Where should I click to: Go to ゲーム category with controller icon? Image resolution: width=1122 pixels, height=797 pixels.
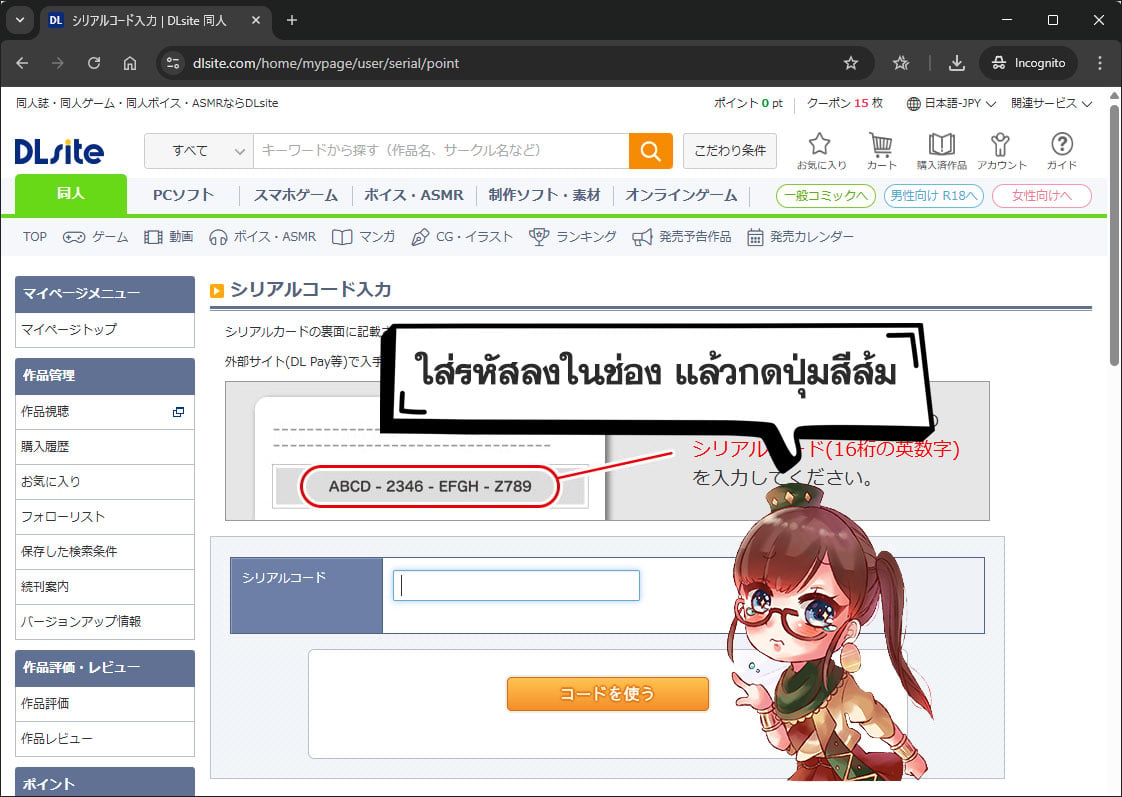tap(95, 237)
